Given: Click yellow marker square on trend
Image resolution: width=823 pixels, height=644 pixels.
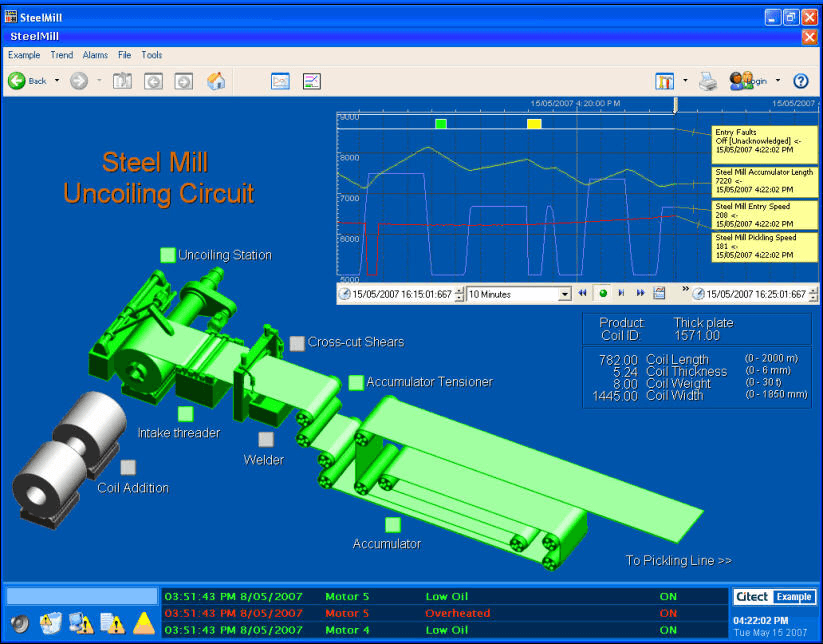Looking at the screenshot, I should [534, 124].
